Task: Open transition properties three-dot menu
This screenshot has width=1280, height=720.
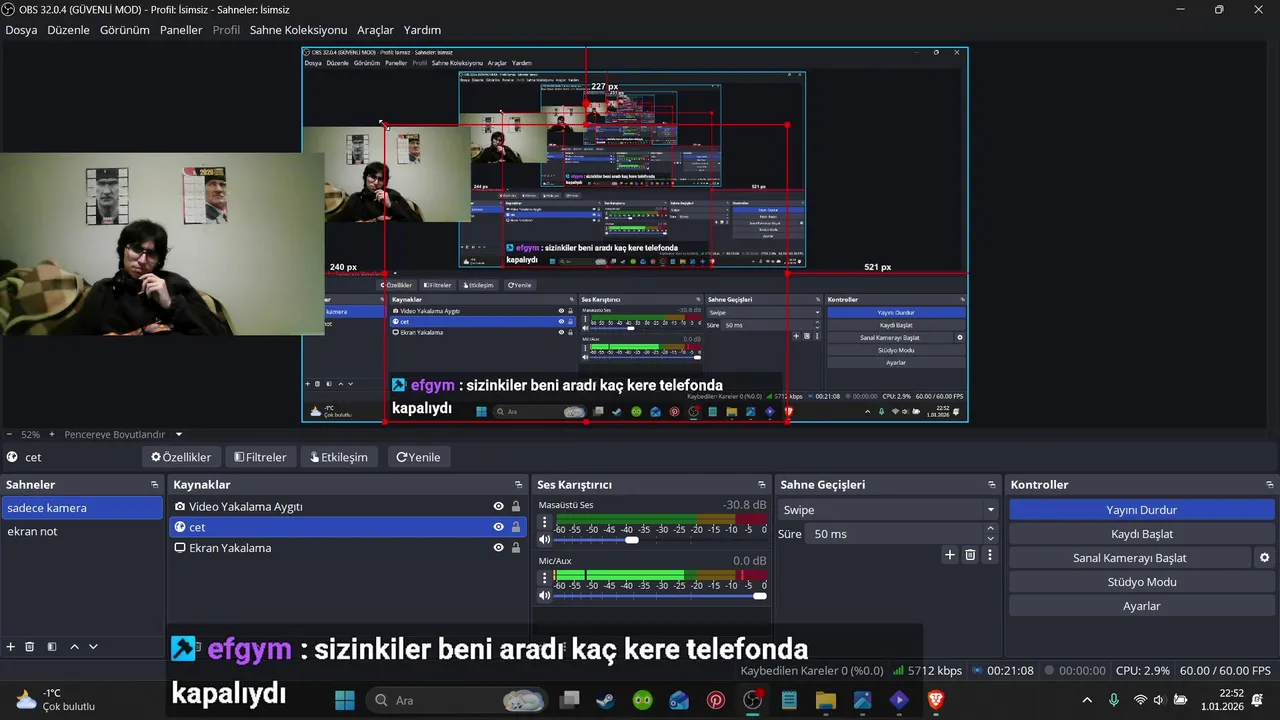Action: click(x=990, y=555)
